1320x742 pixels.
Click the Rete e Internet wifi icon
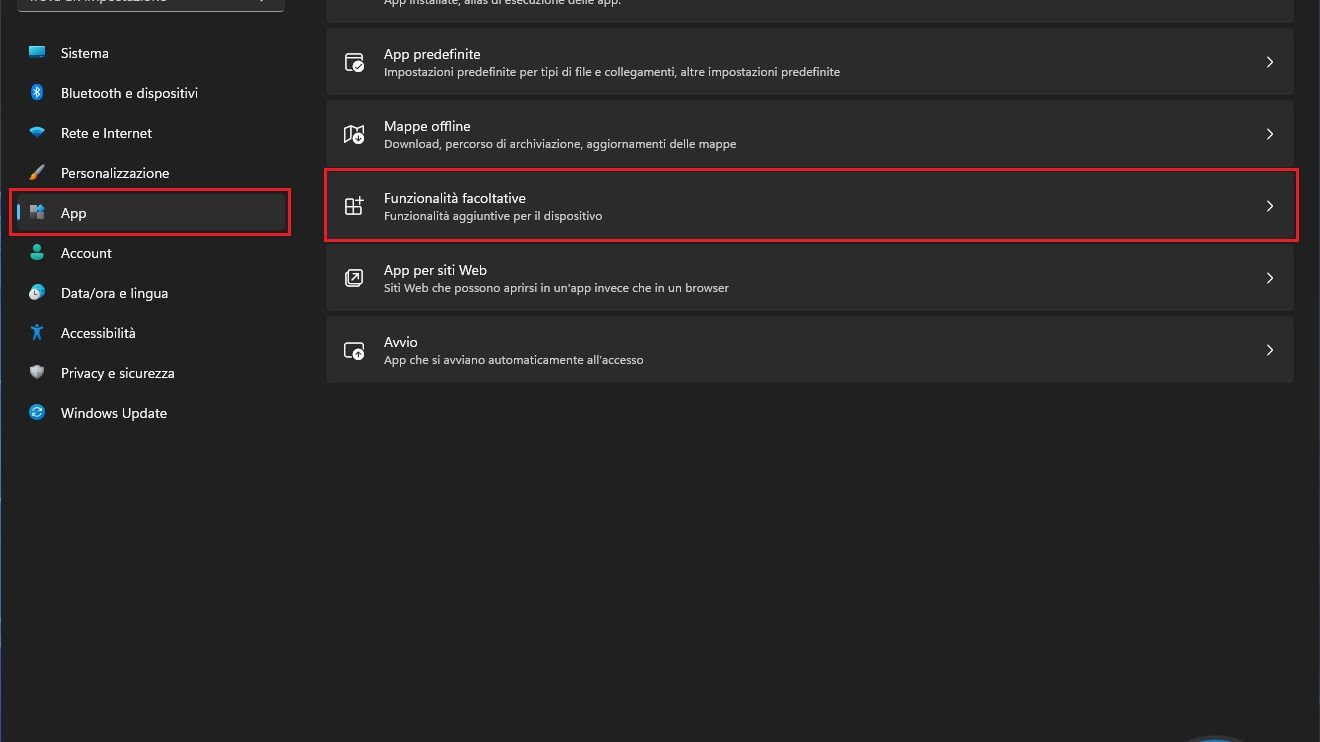pos(37,133)
